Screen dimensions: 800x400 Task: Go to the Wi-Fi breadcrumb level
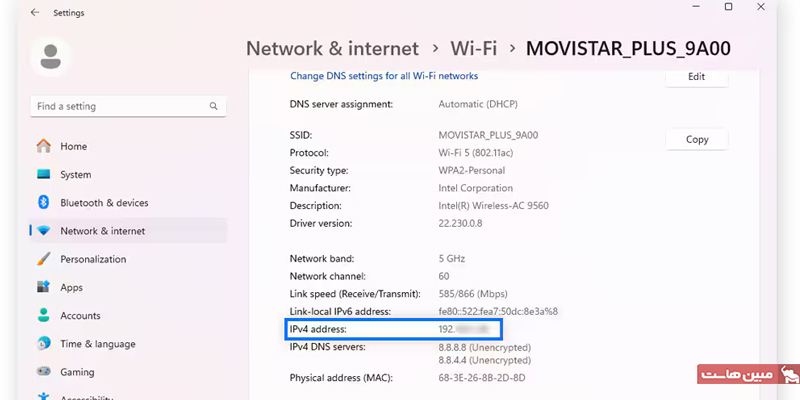click(474, 48)
